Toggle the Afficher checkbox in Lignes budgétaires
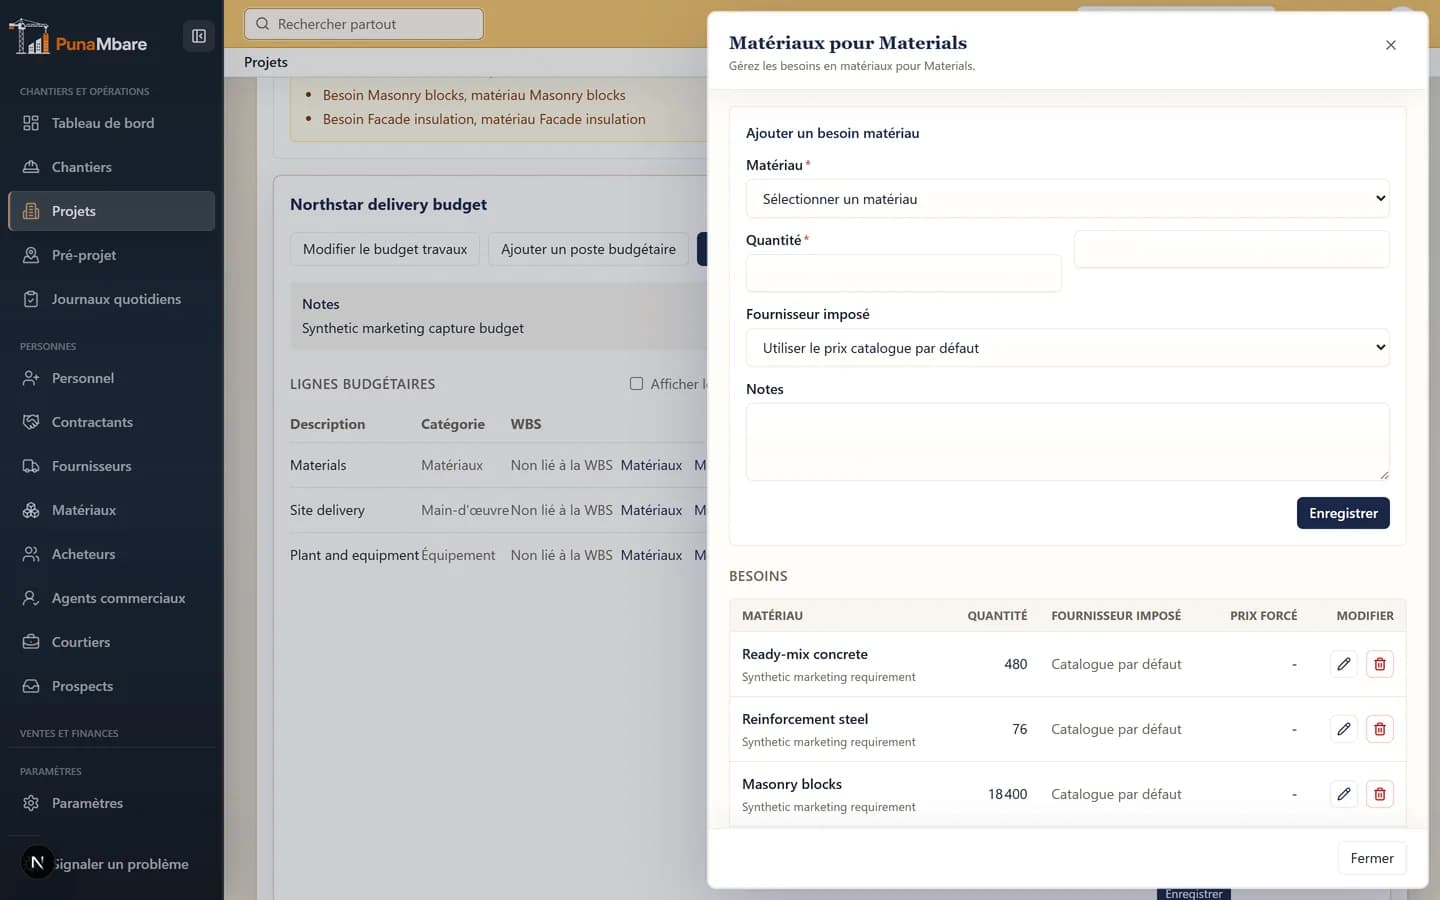 (636, 384)
